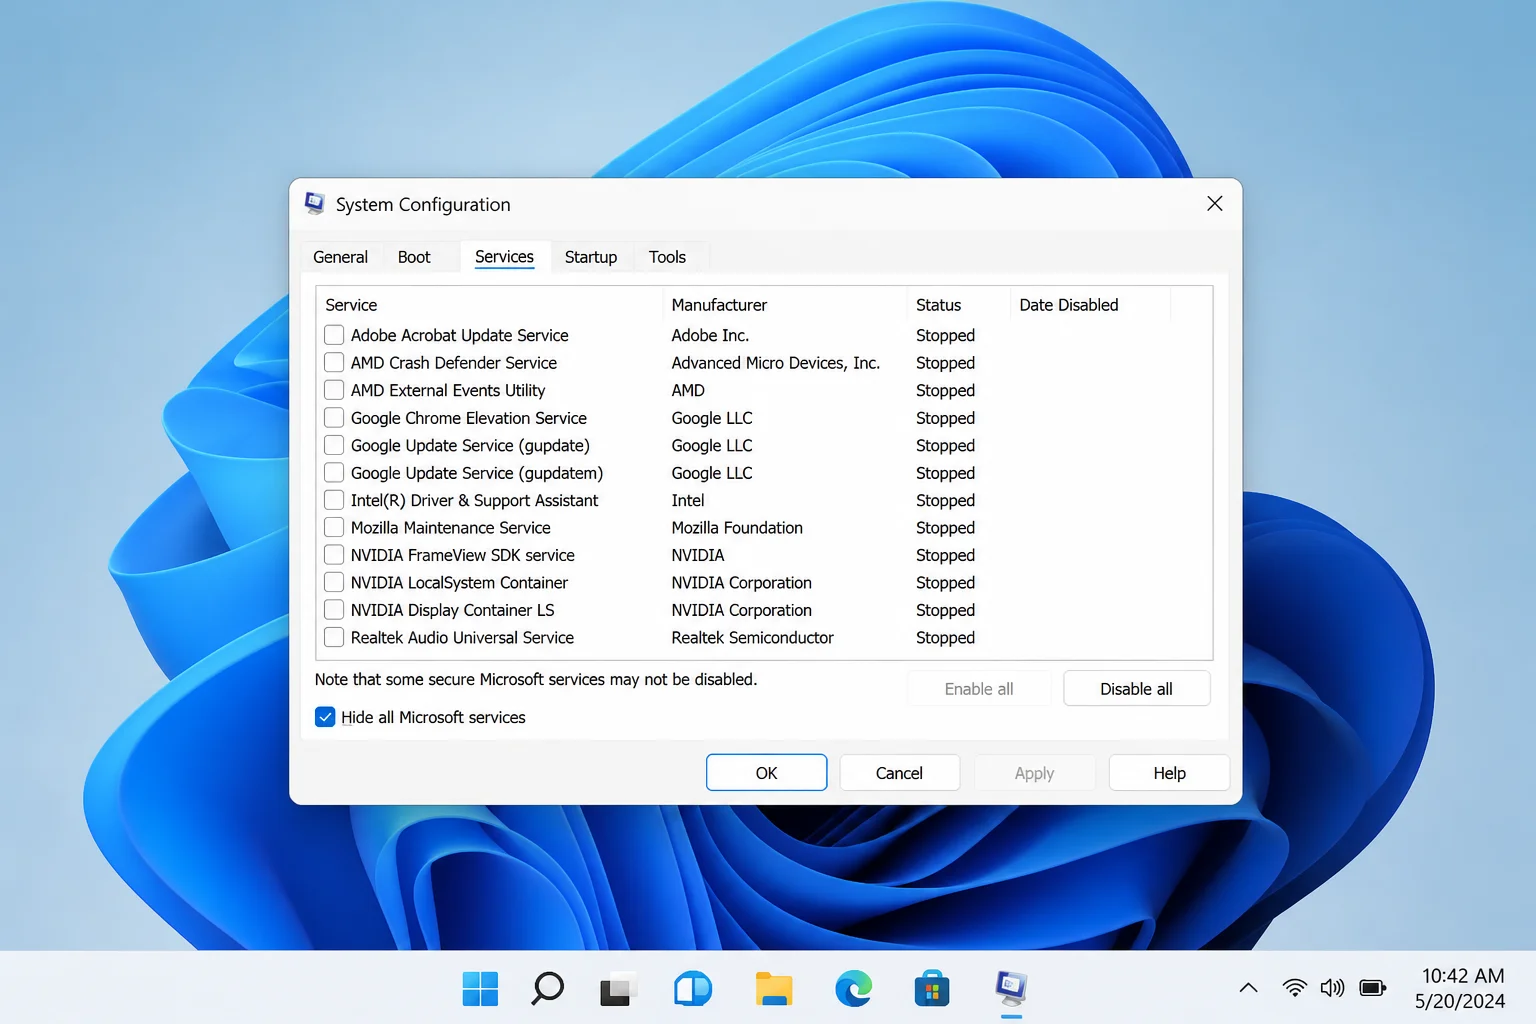Image resolution: width=1536 pixels, height=1024 pixels.
Task: Click 'NVIDIA' cell in FrameView row
Action: click(698, 555)
